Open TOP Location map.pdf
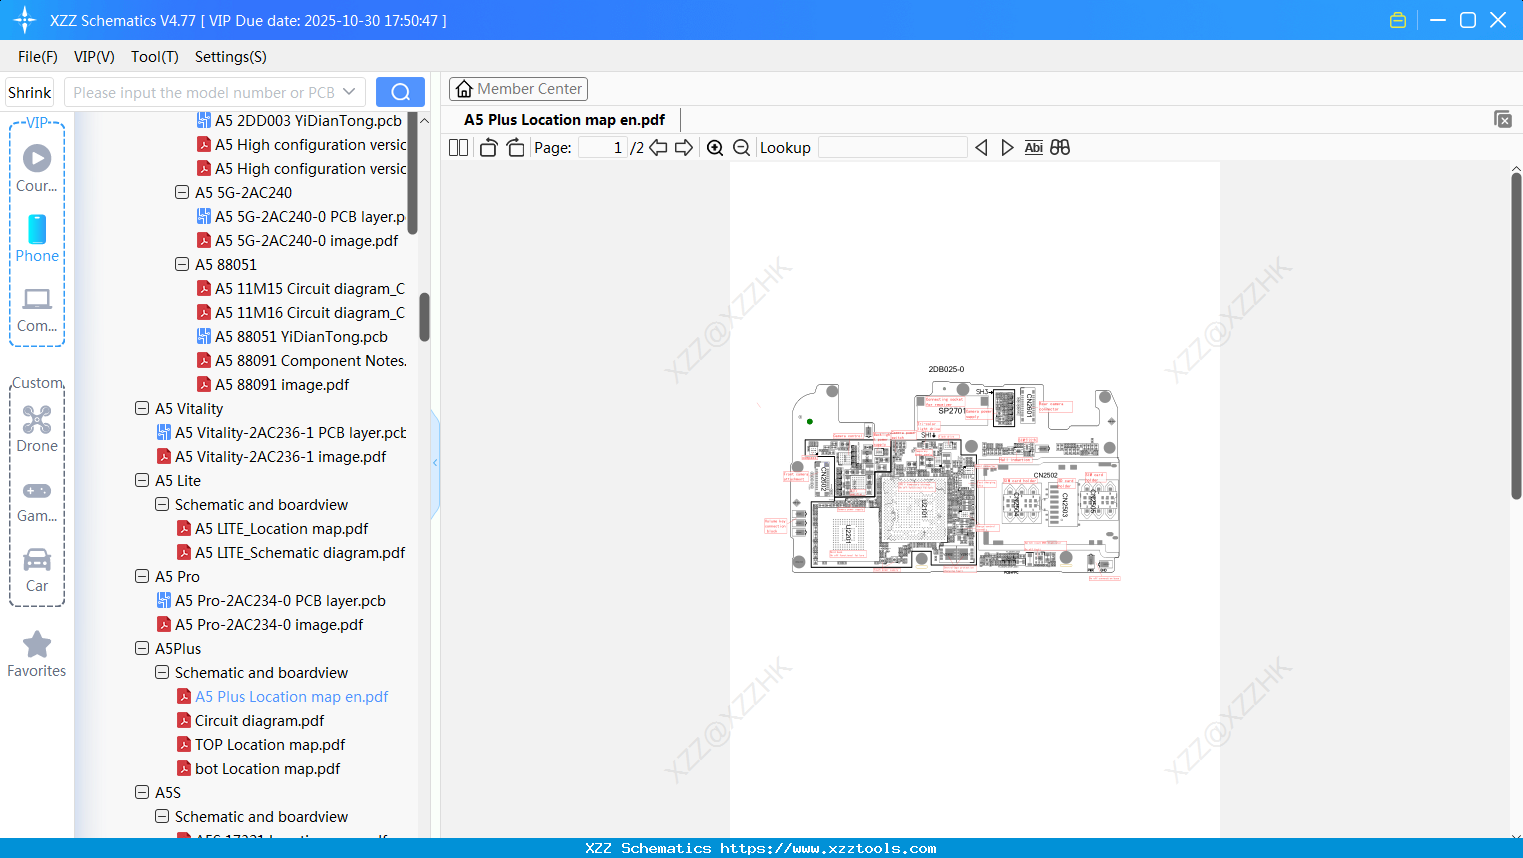 [x=261, y=744]
